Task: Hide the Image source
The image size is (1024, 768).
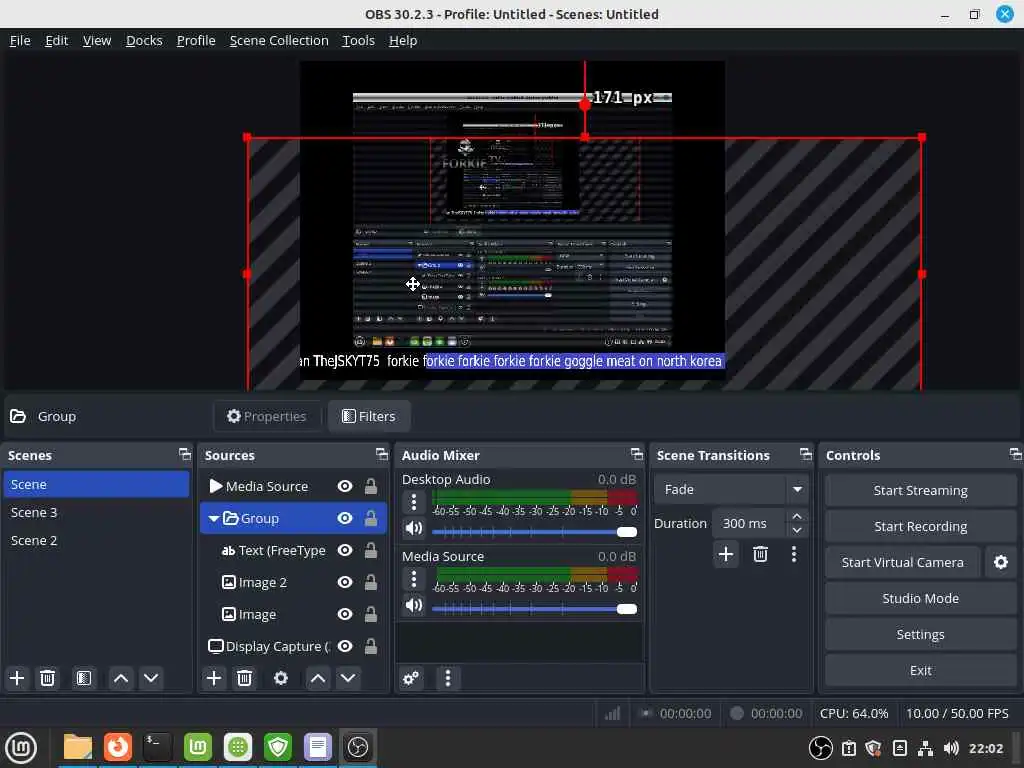Action: tap(345, 614)
